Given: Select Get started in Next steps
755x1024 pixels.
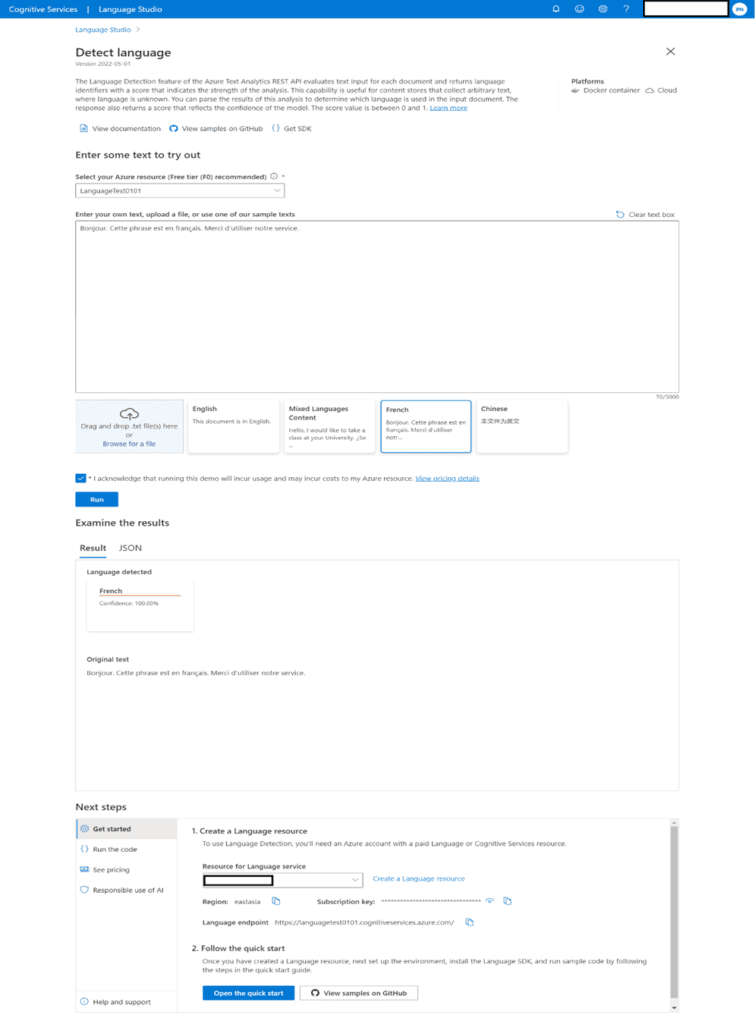Looking at the screenshot, I should (127, 829).
